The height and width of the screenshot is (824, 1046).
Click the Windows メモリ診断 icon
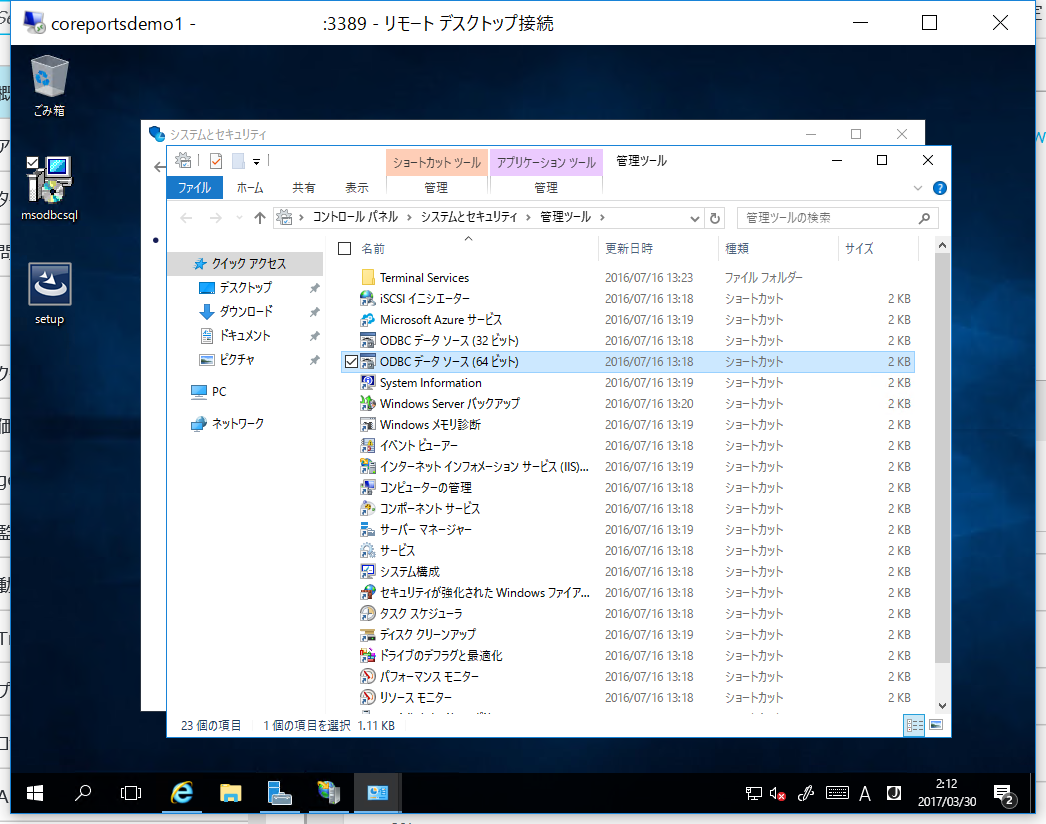point(368,424)
